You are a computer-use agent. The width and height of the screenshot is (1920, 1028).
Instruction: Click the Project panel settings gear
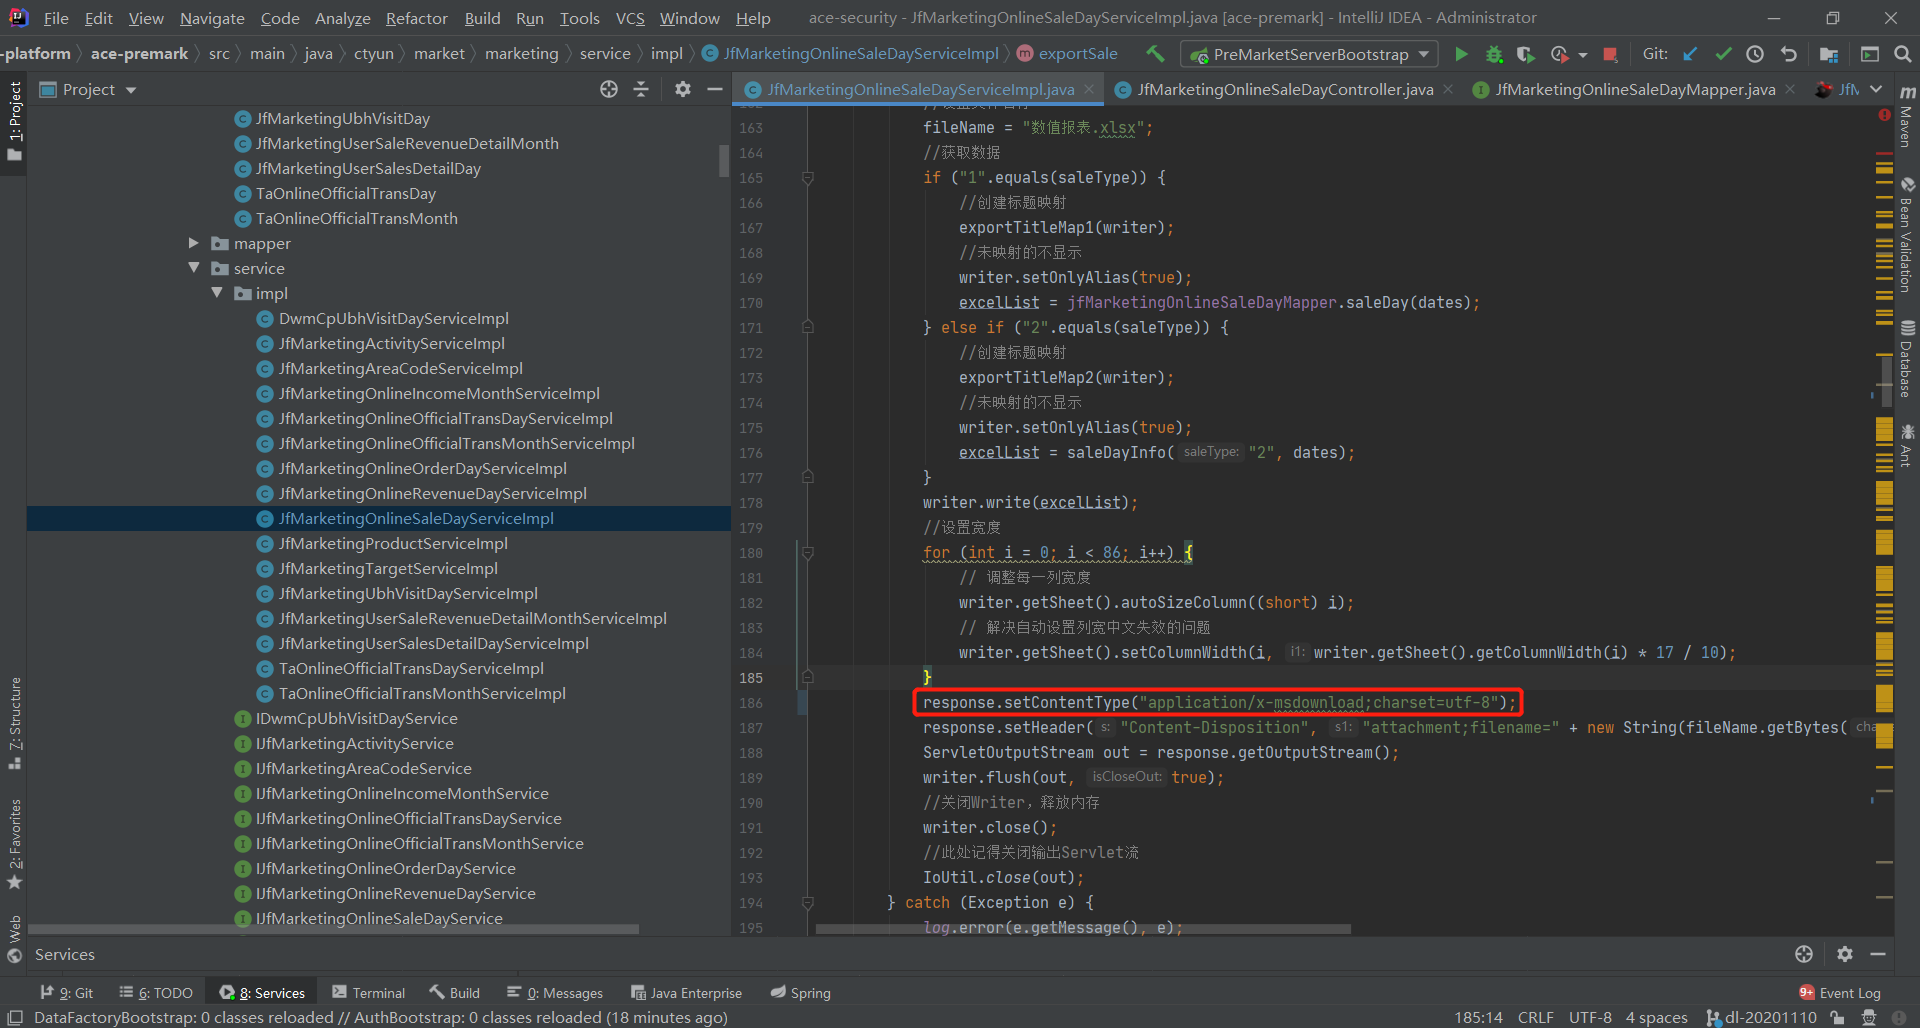point(683,89)
